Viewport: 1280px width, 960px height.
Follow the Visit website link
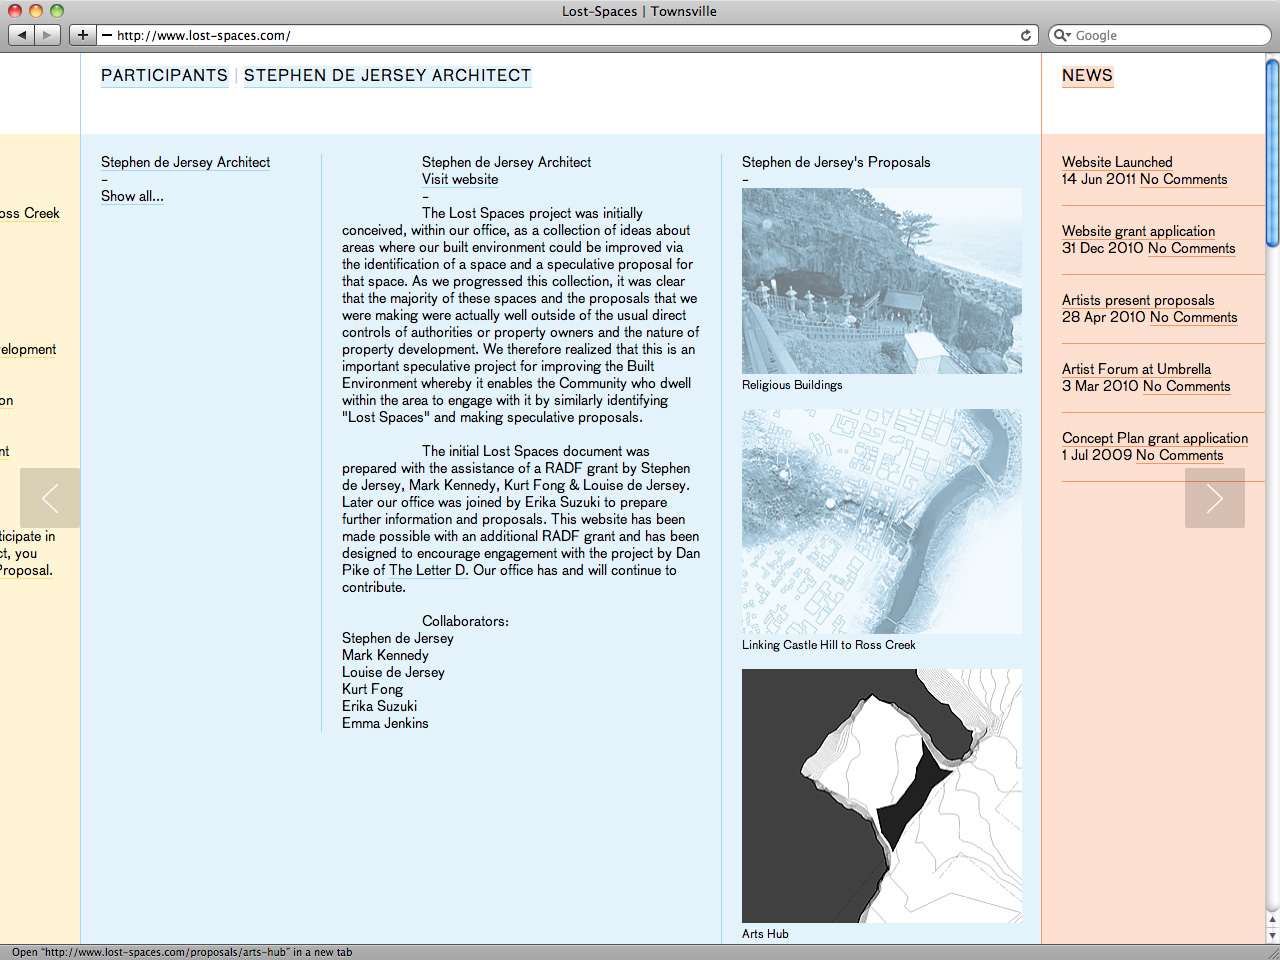460,179
